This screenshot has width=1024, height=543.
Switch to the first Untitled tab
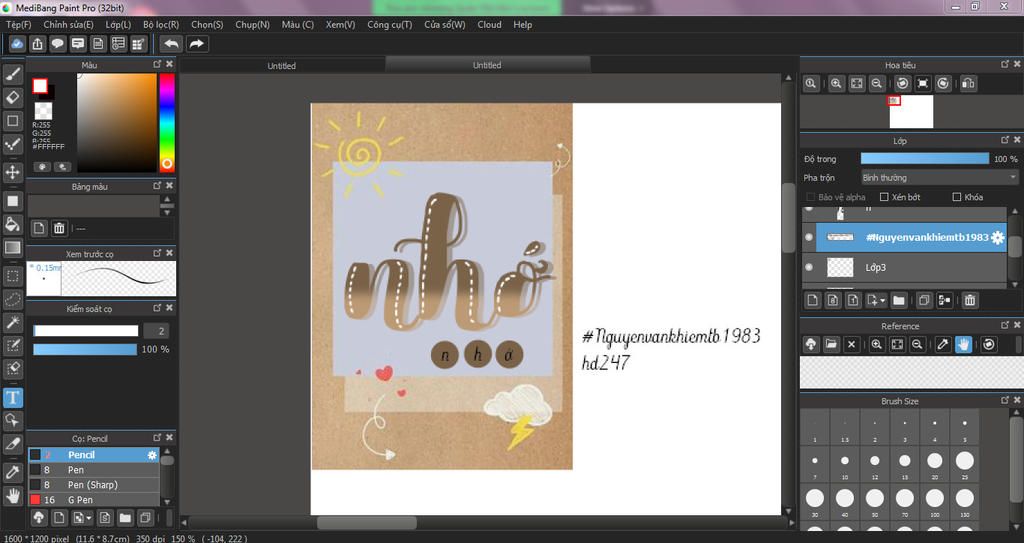281,65
